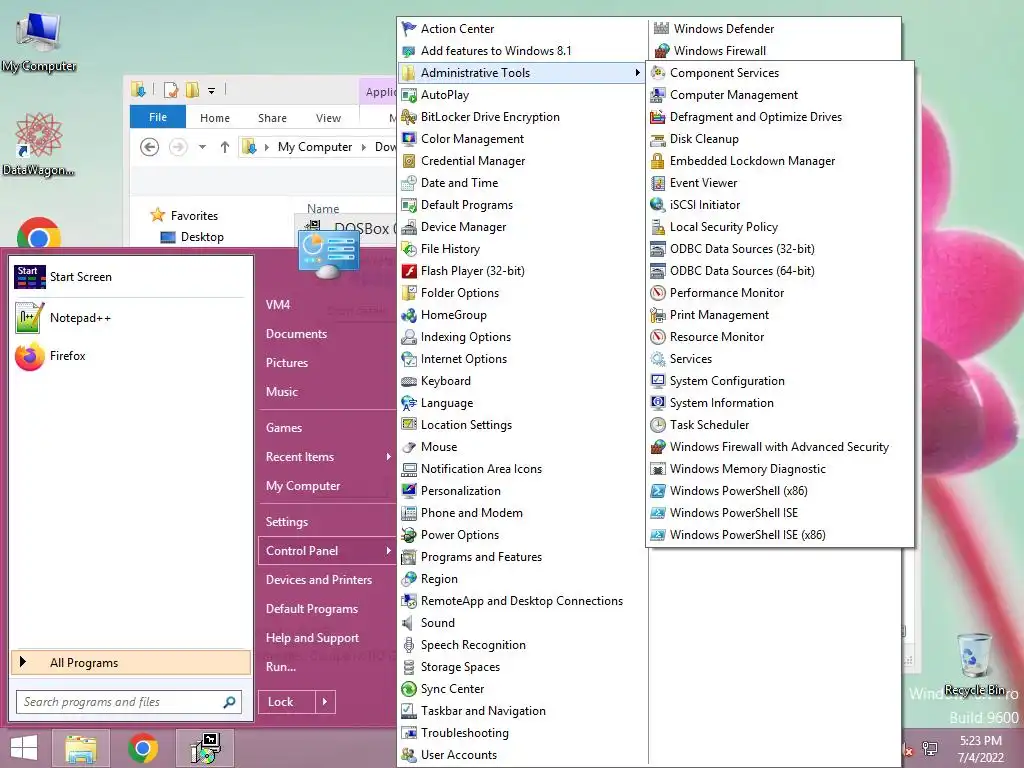1024x768 pixels.
Task: Click the iSCSI Initiator globe icon
Action: click(658, 205)
